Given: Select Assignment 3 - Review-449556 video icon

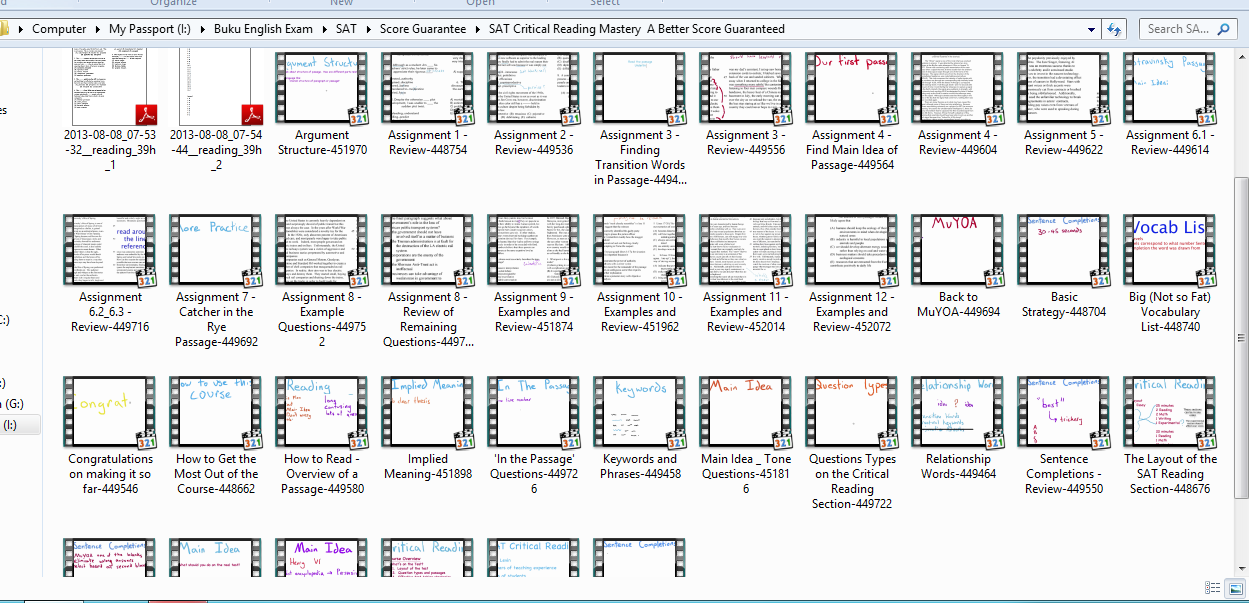Looking at the screenshot, I should pos(746,88).
